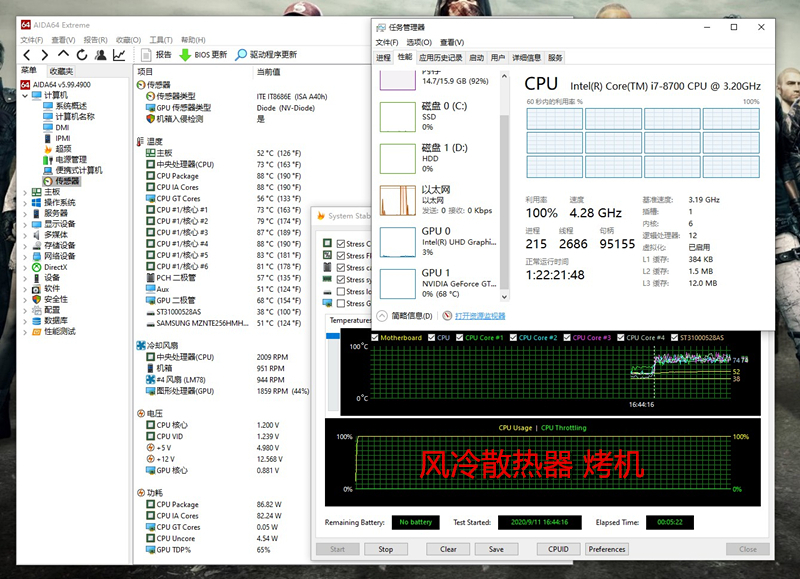Click the user profile icon in AIDA64 toolbar

pos(101,55)
